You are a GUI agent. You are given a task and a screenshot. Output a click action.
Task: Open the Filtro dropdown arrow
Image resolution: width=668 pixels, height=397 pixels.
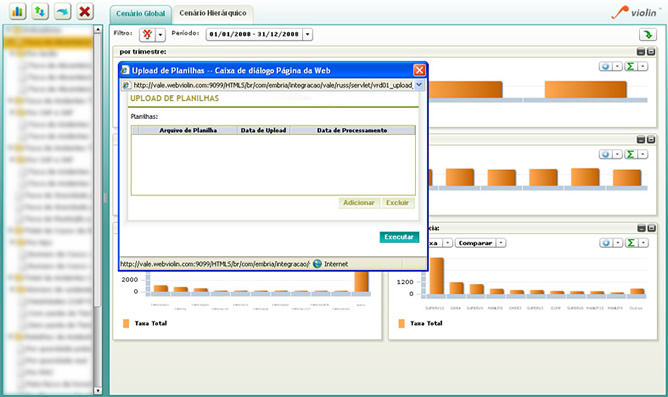coord(161,35)
